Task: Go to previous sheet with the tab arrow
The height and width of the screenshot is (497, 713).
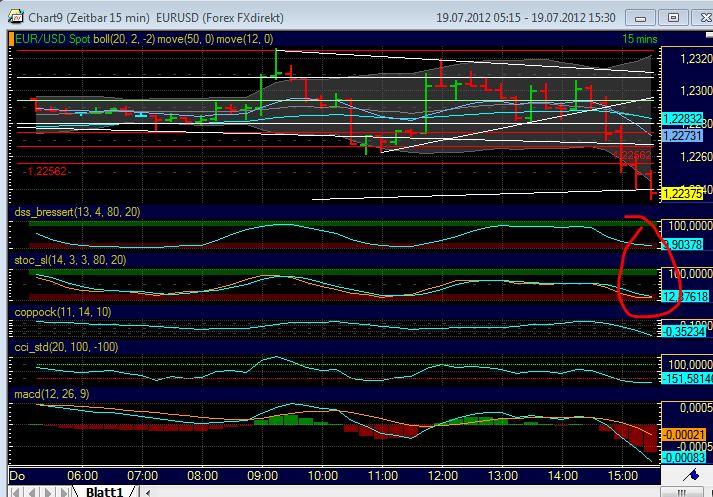Action: [x=32, y=492]
